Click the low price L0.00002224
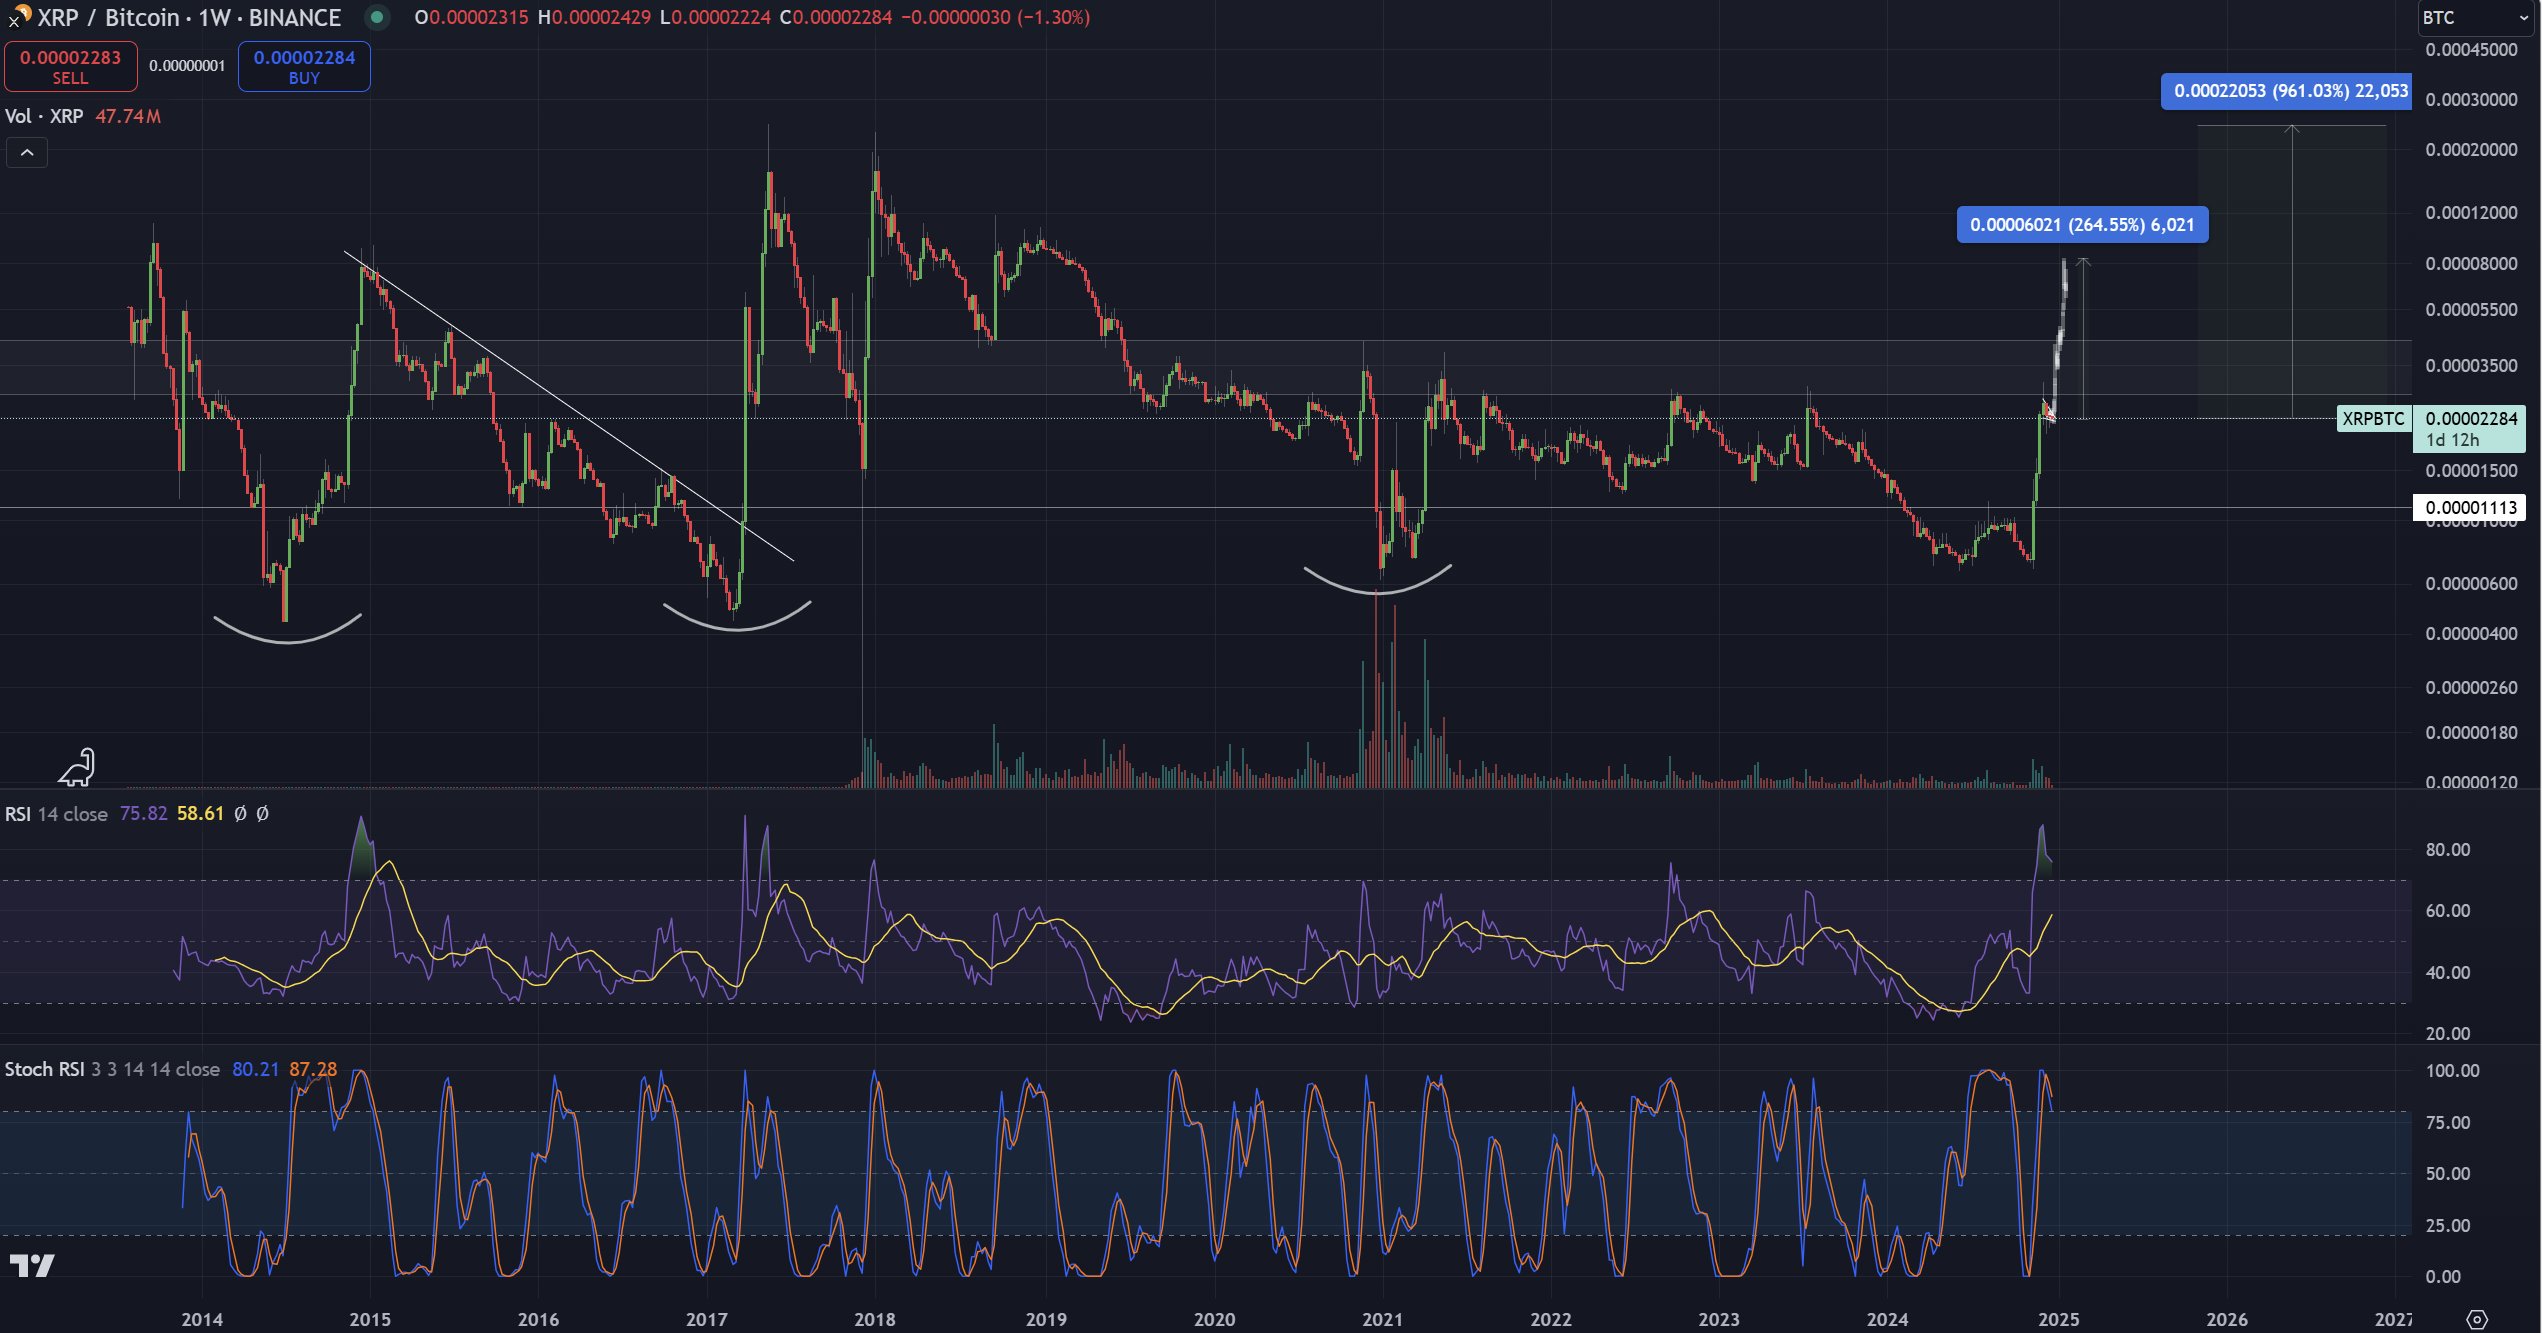This screenshot has width=2542, height=1333. (715, 17)
